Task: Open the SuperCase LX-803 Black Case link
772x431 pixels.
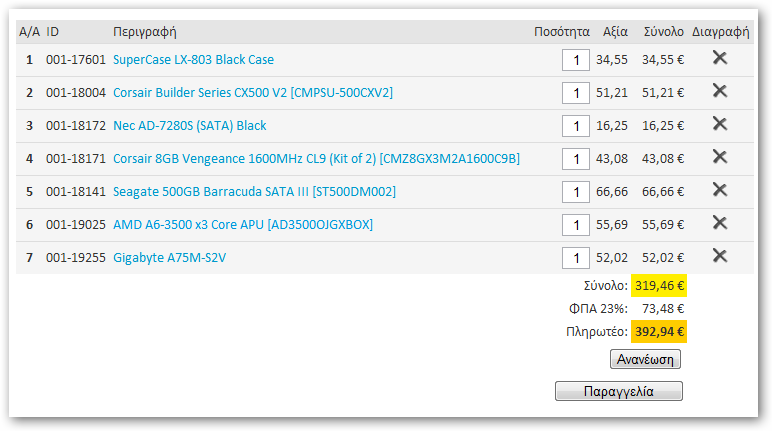Action: [x=193, y=60]
